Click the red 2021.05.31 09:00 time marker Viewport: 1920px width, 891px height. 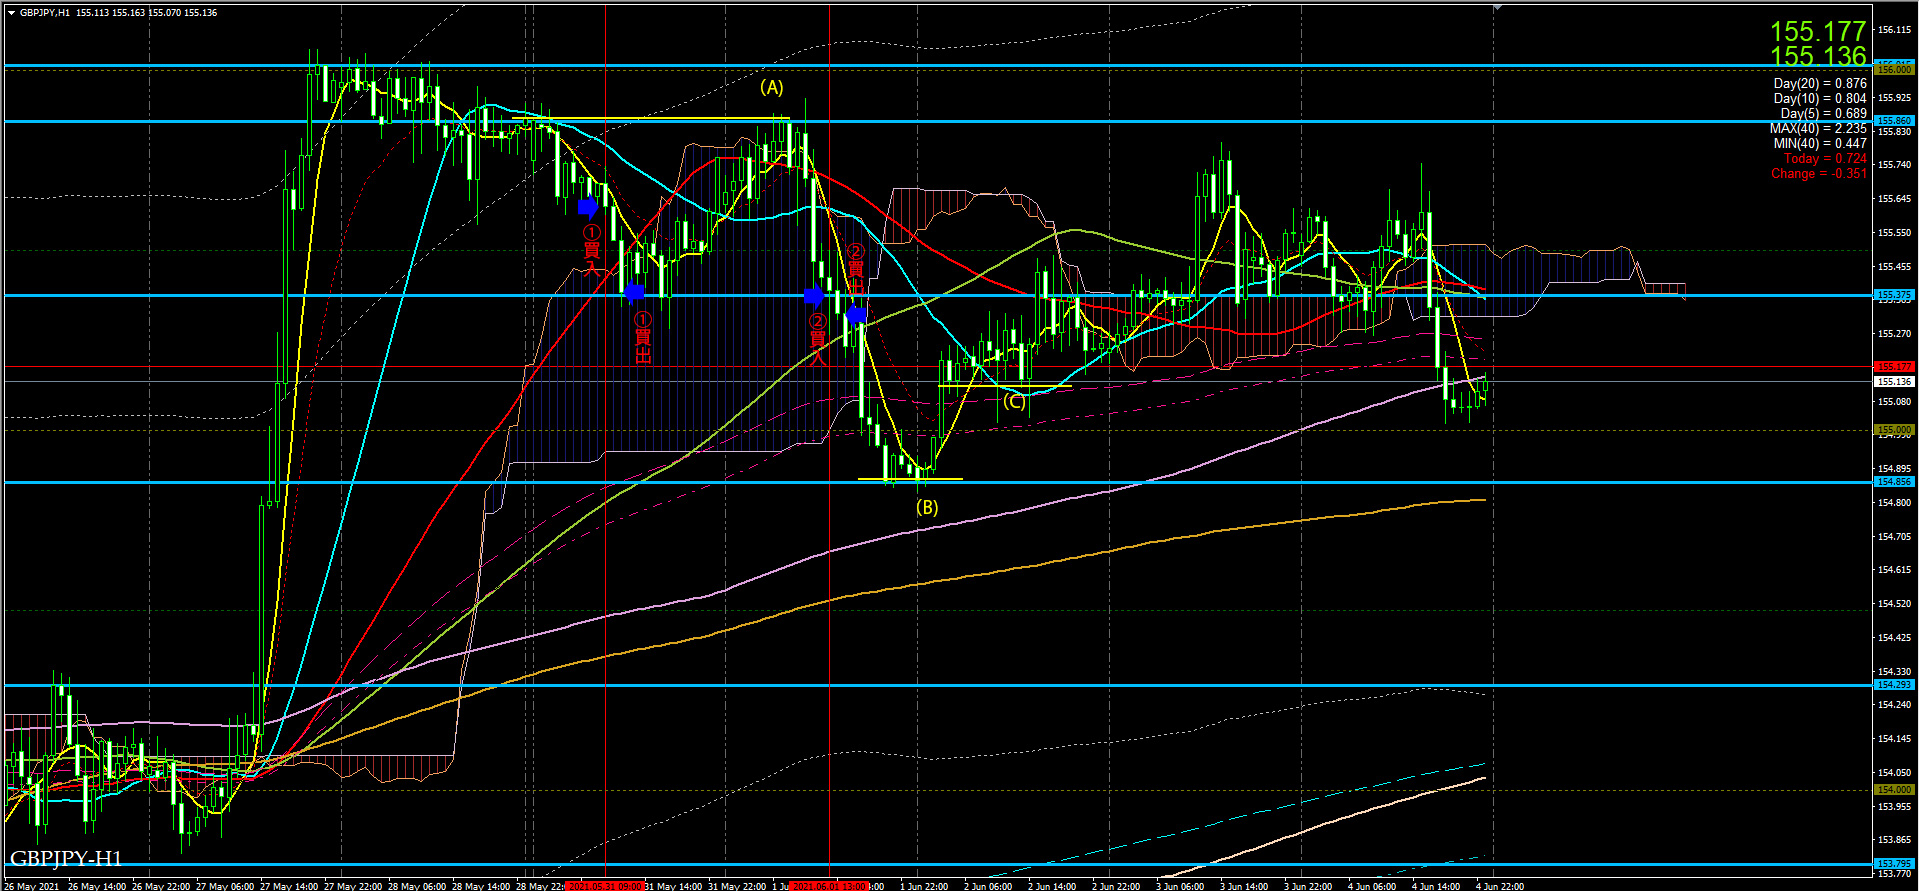603,886
